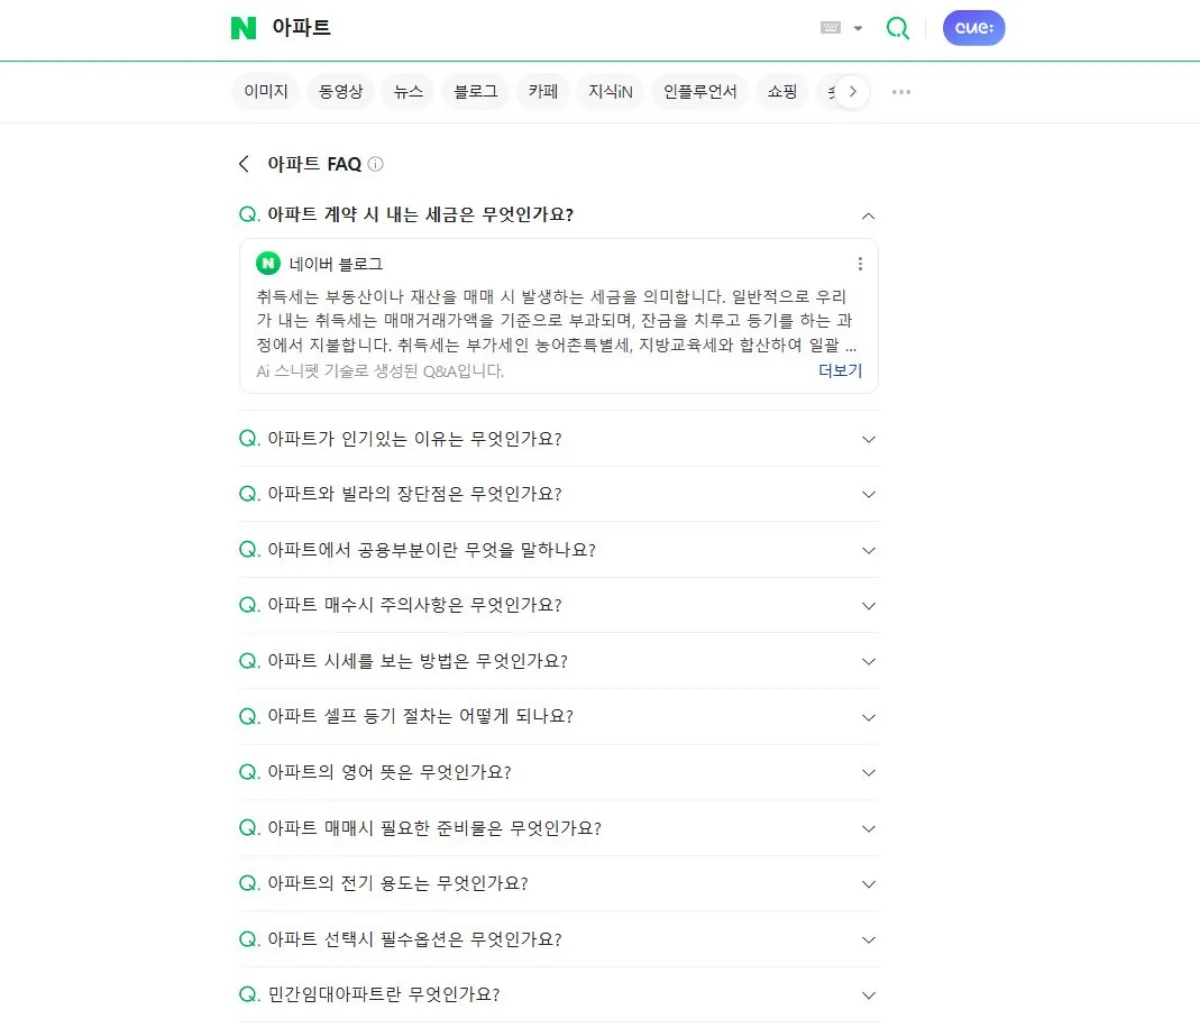Click the keyboard input icon
This screenshot has width=1200, height=1028.
(833, 28)
